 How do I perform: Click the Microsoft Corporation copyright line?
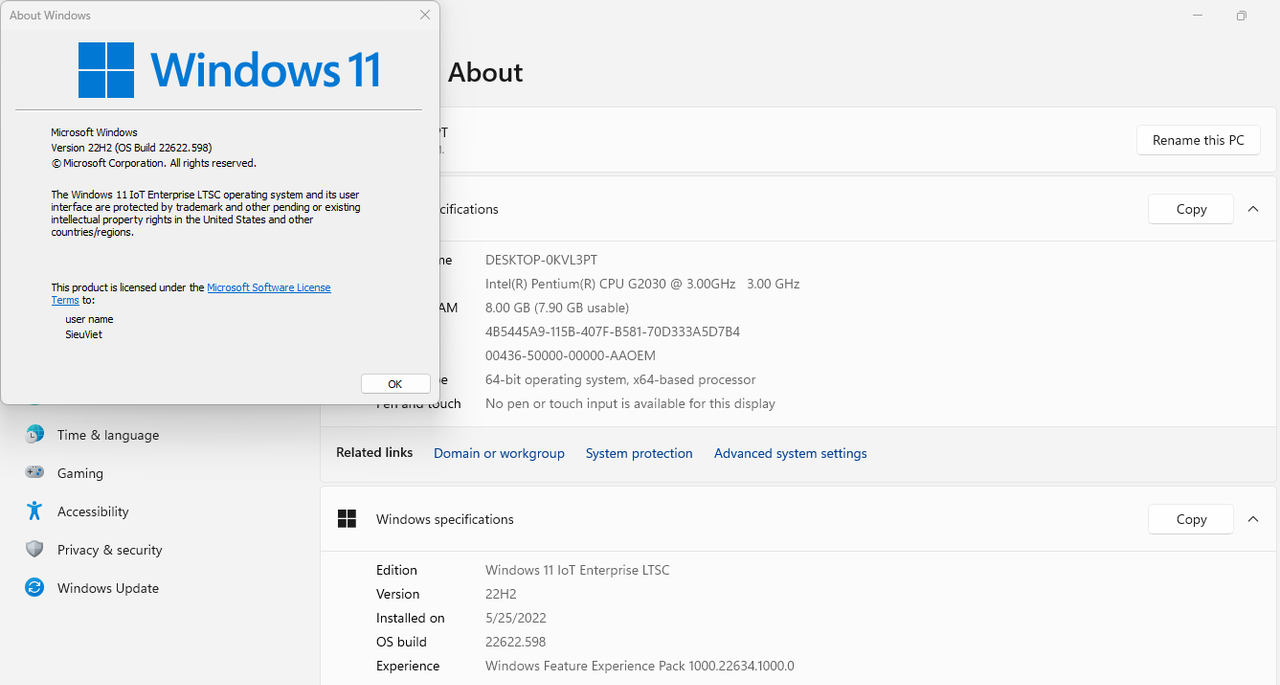coord(154,163)
